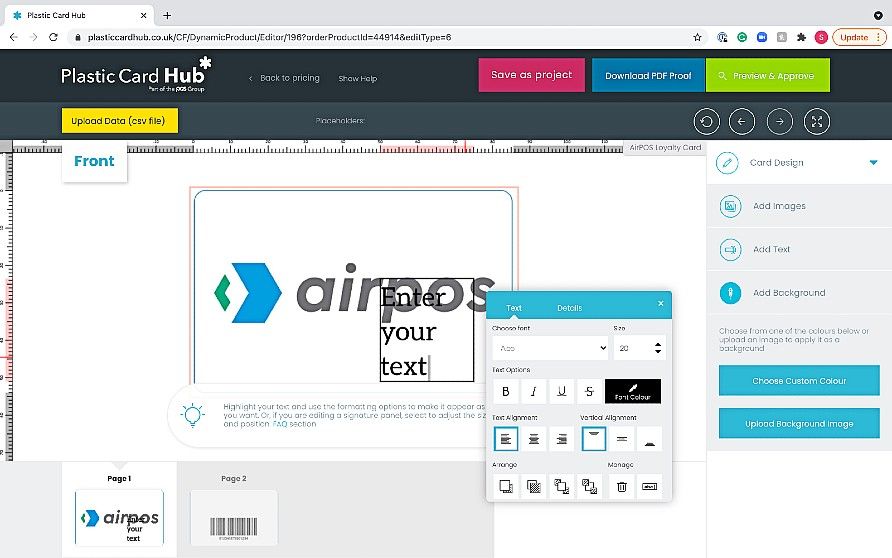This screenshot has height=558, width=892.
Task: Open the Add Images menu item
Action: (799, 206)
